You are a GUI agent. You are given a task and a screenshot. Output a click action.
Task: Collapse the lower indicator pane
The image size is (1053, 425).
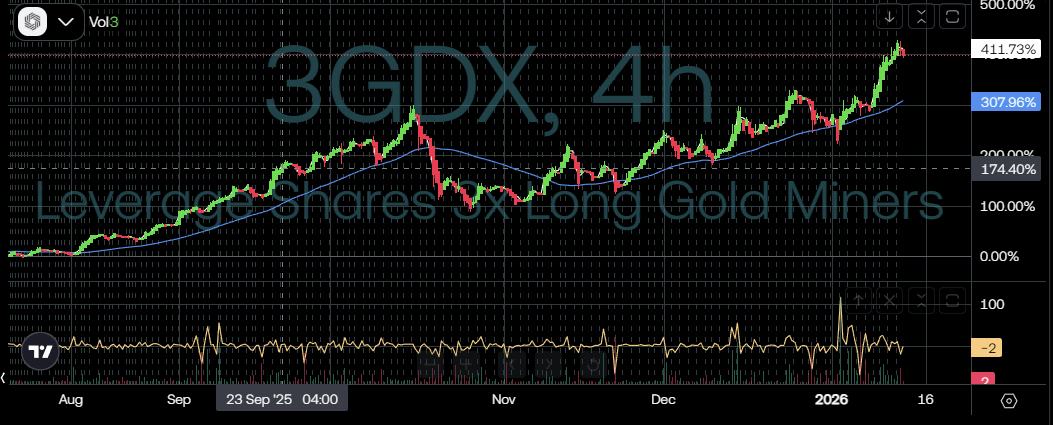coord(921,299)
